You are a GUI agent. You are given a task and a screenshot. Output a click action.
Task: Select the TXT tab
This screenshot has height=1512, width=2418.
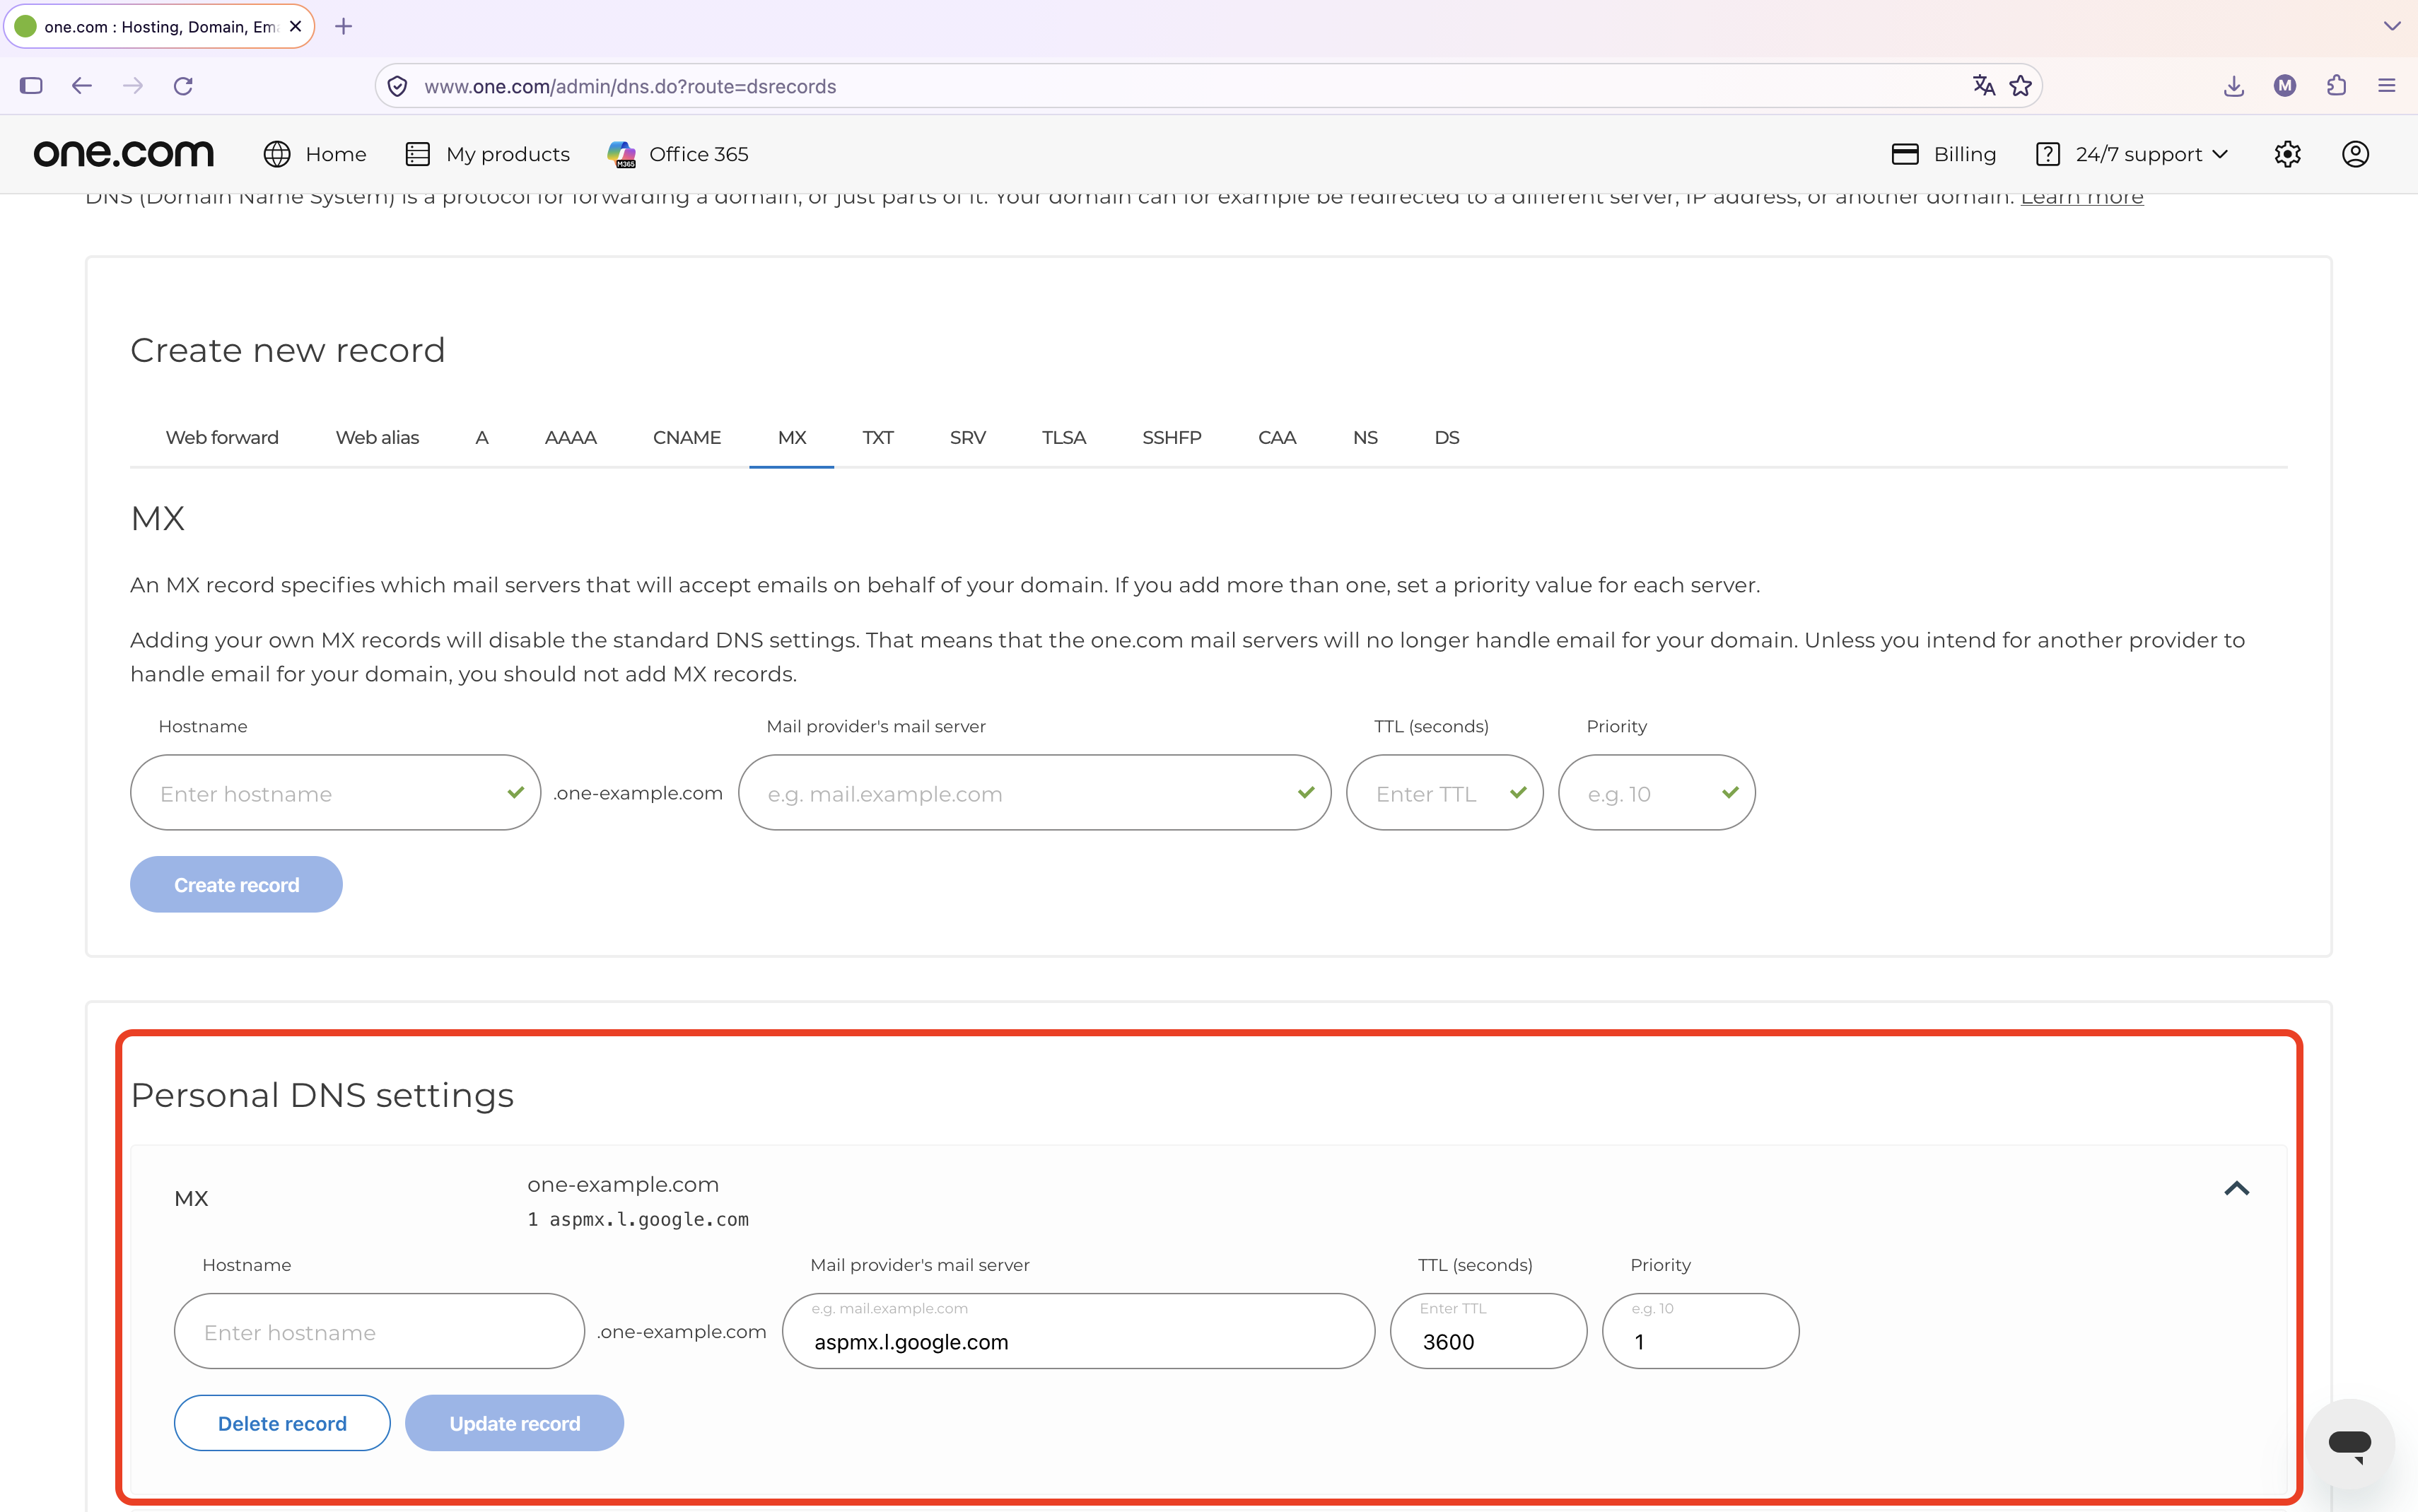click(x=877, y=437)
